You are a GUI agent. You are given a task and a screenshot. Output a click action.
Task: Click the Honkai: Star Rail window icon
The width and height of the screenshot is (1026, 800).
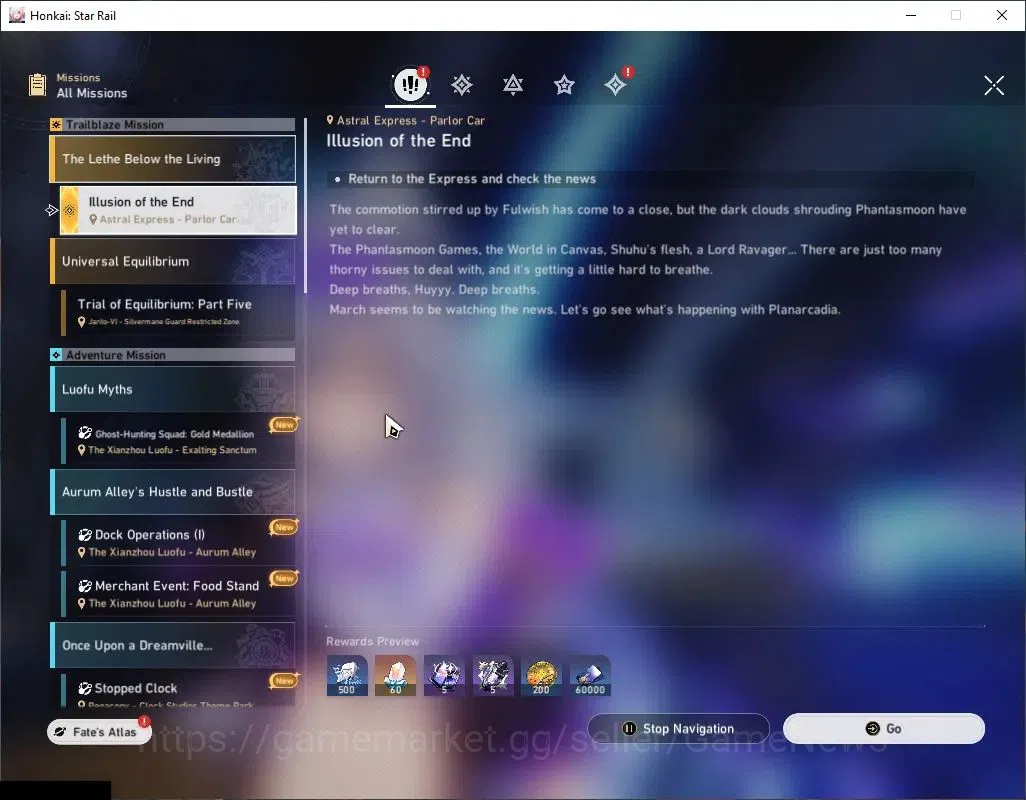click(x=16, y=15)
